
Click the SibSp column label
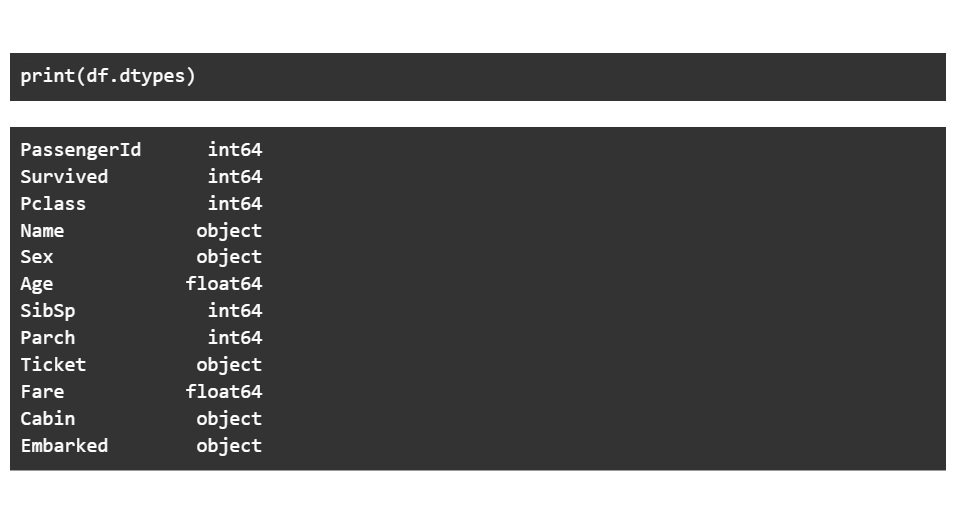tap(48, 311)
